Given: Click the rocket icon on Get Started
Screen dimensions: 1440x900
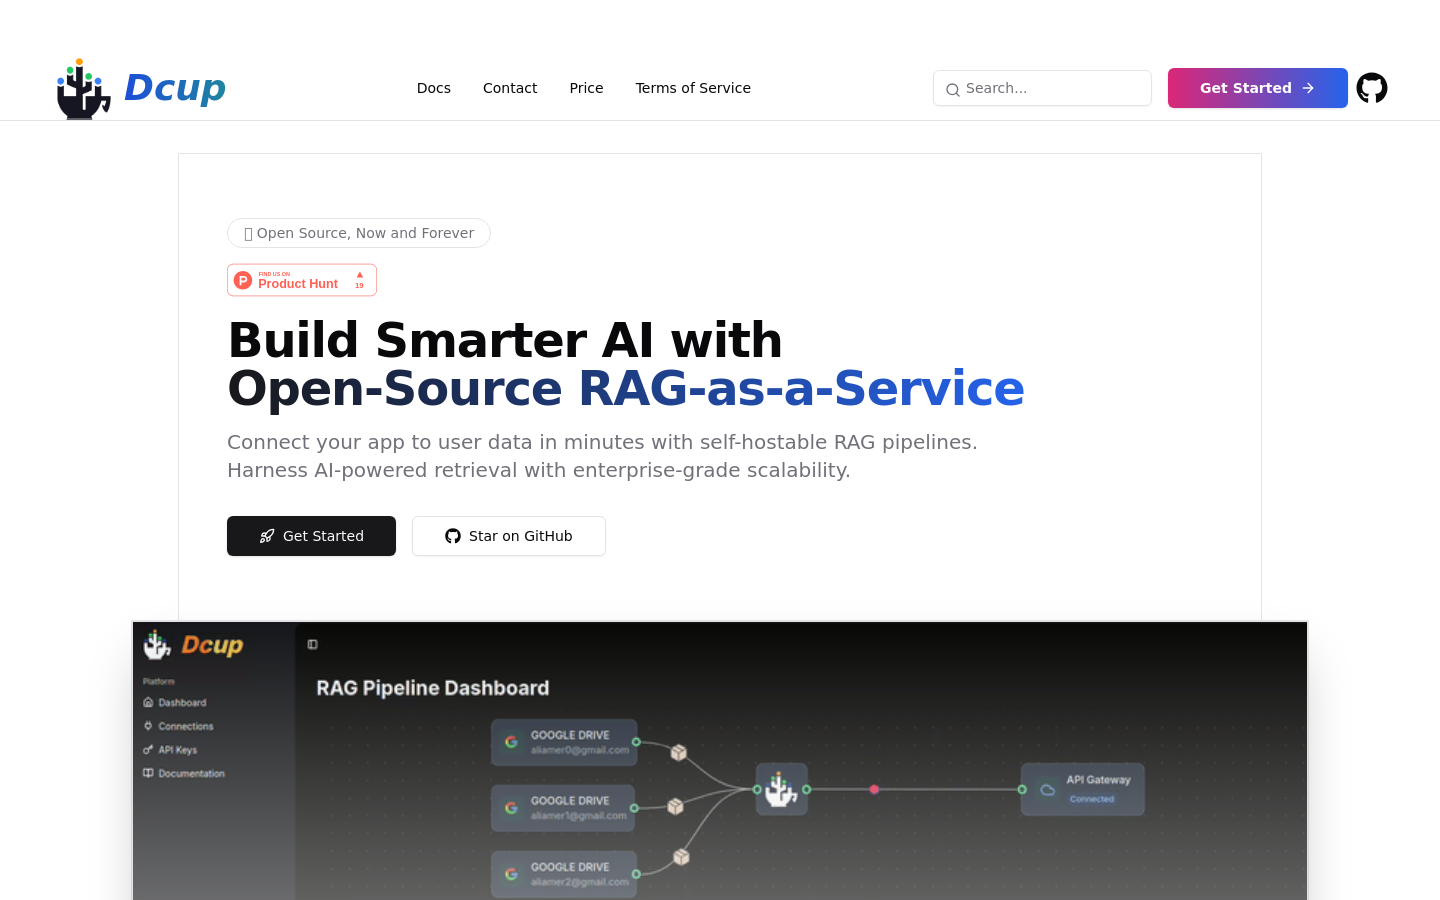Looking at the screenshot, I should (267, 536).
